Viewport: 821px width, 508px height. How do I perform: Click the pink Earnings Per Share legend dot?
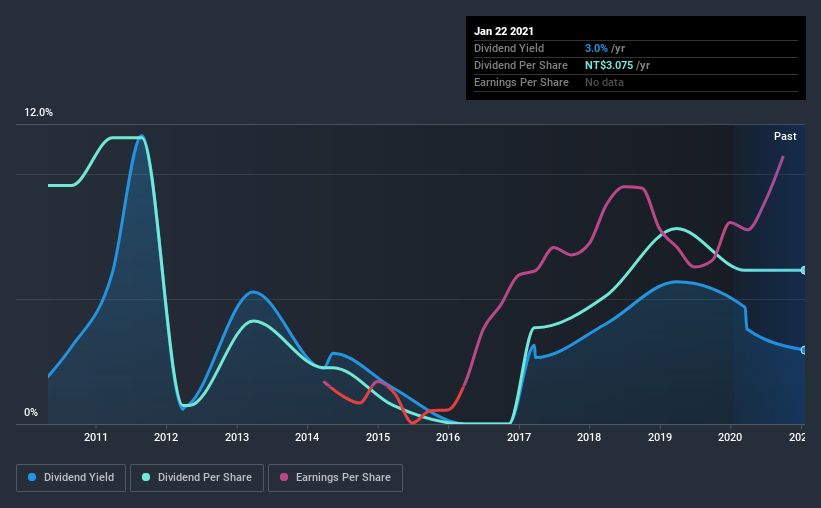click(x=284, y=477)
